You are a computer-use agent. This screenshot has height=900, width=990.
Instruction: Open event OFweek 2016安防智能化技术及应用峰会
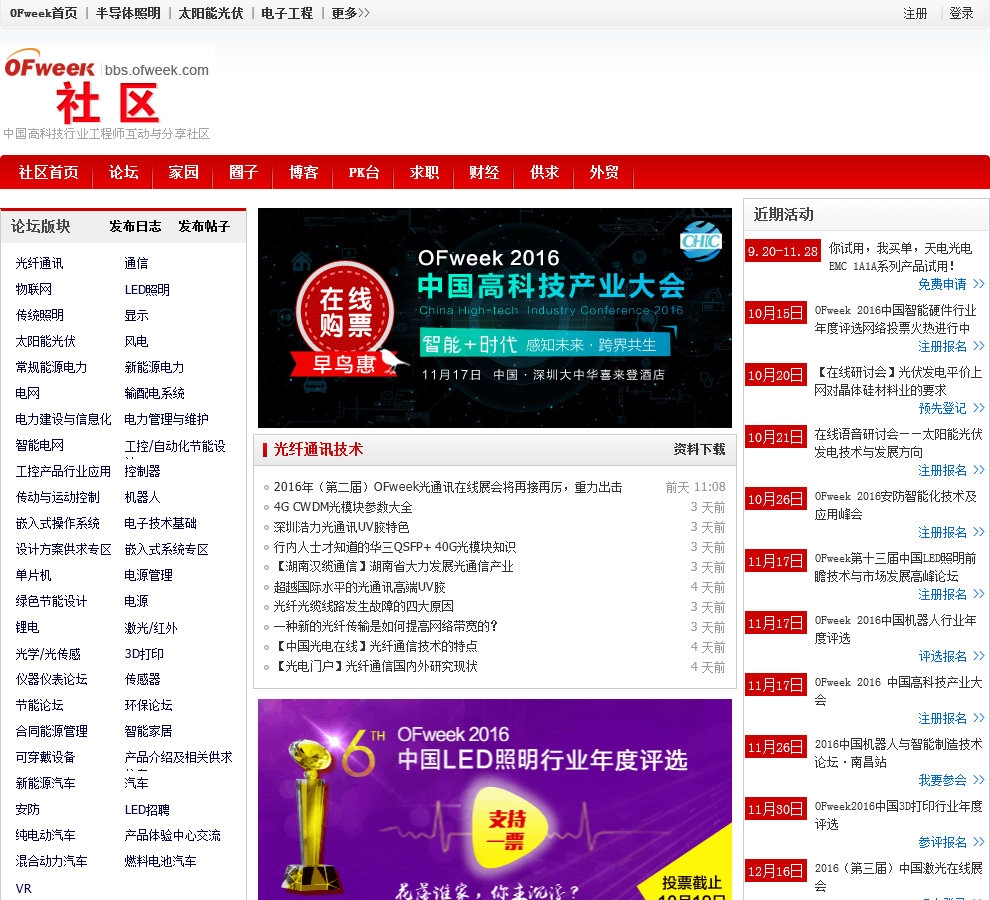895,505
